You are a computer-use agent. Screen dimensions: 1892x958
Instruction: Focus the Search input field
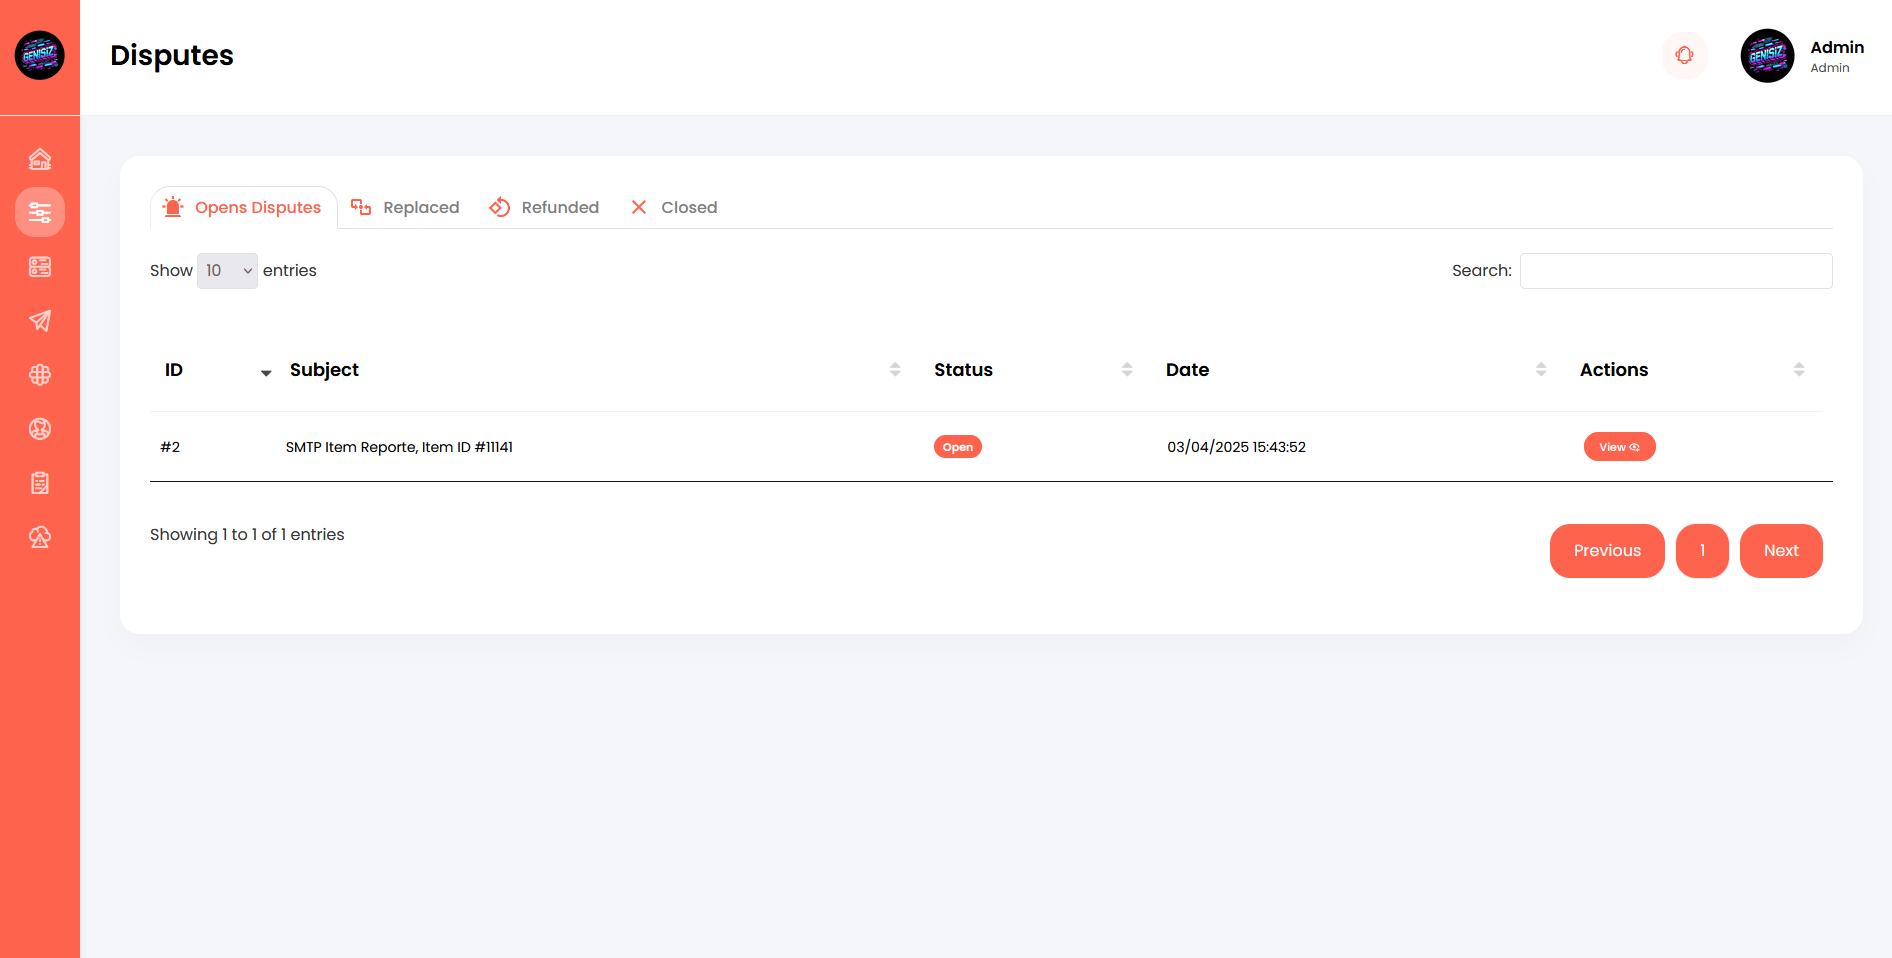click(x=1676, y=271)
